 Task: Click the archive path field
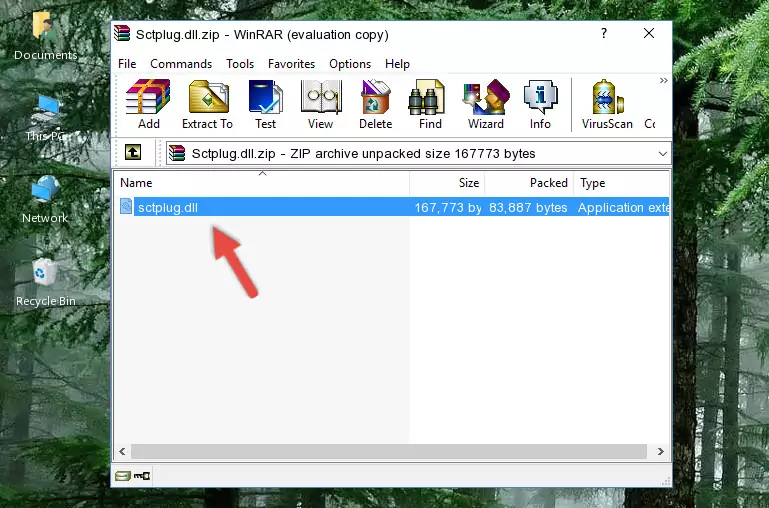[418, 153]
